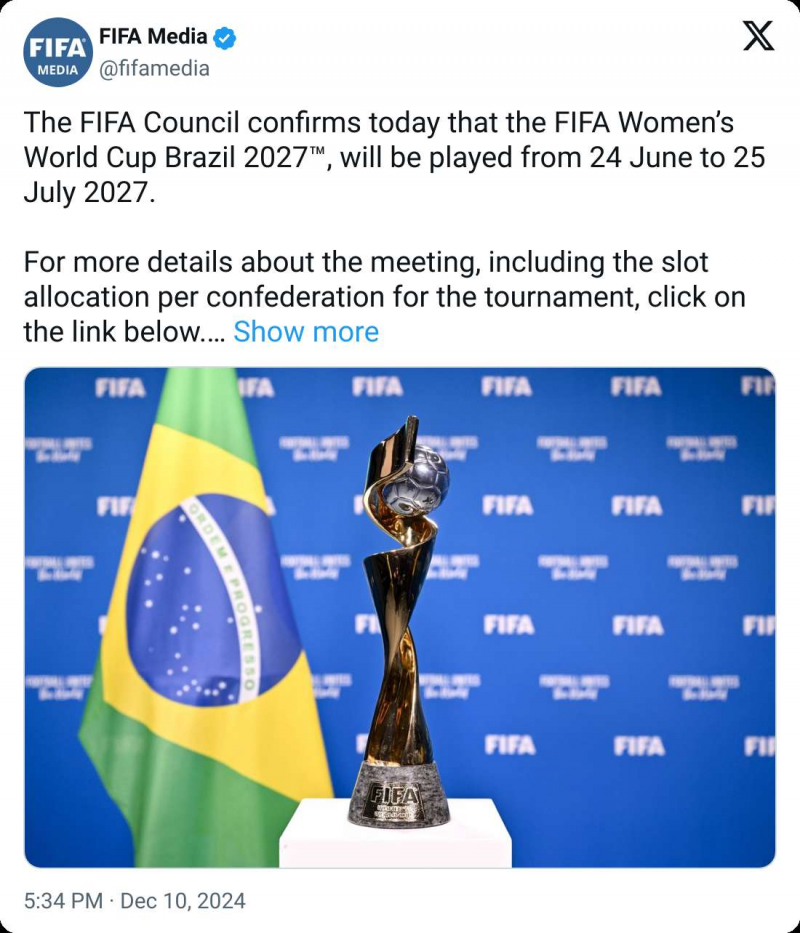Click the @fifamedia handle
The width and height of the screenshot is (800, 933).
pyautogui.click(x=154, y=68)
